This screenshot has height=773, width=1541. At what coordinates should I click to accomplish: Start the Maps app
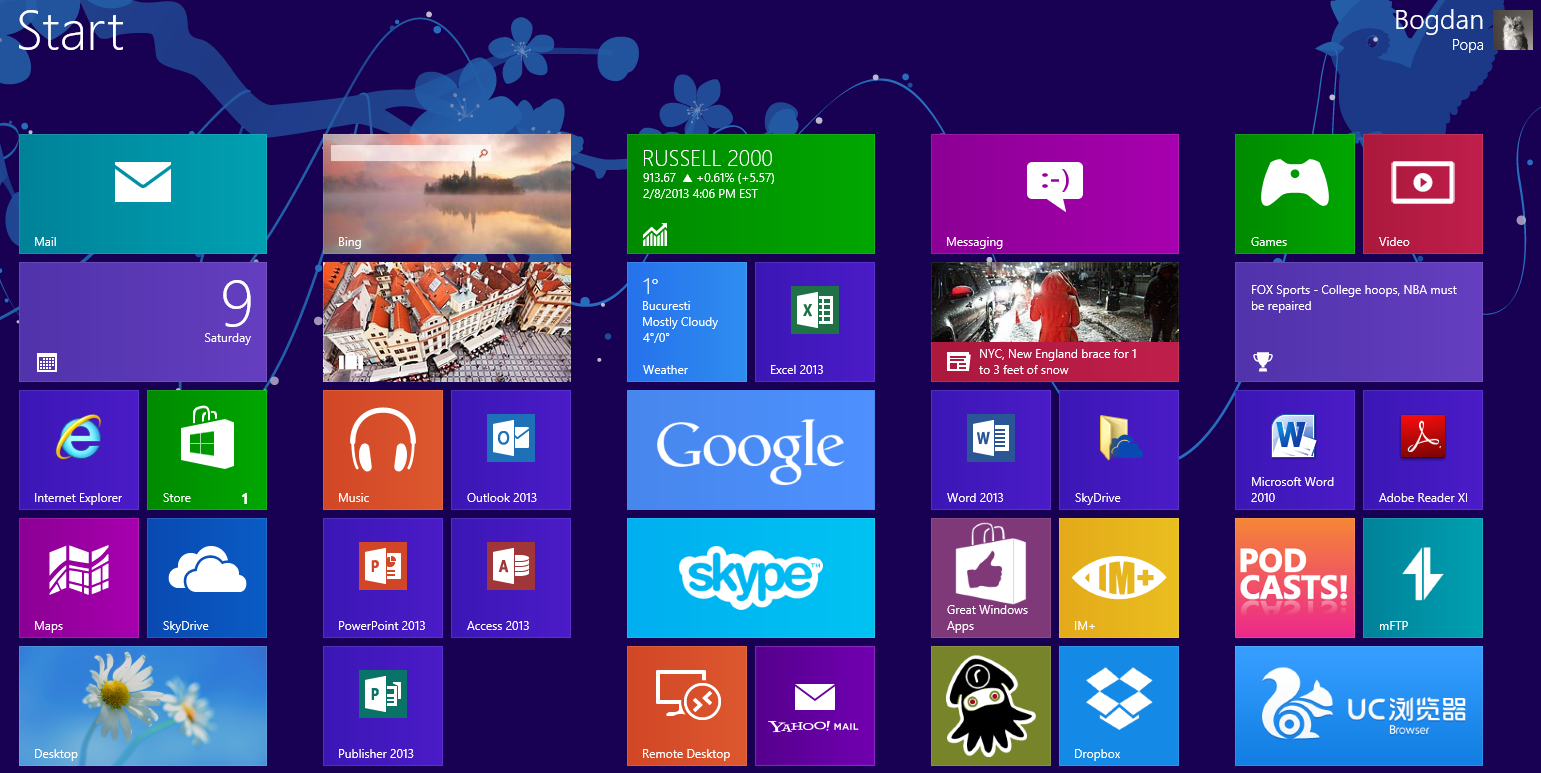pyautogui.click(x=79, y=577)
